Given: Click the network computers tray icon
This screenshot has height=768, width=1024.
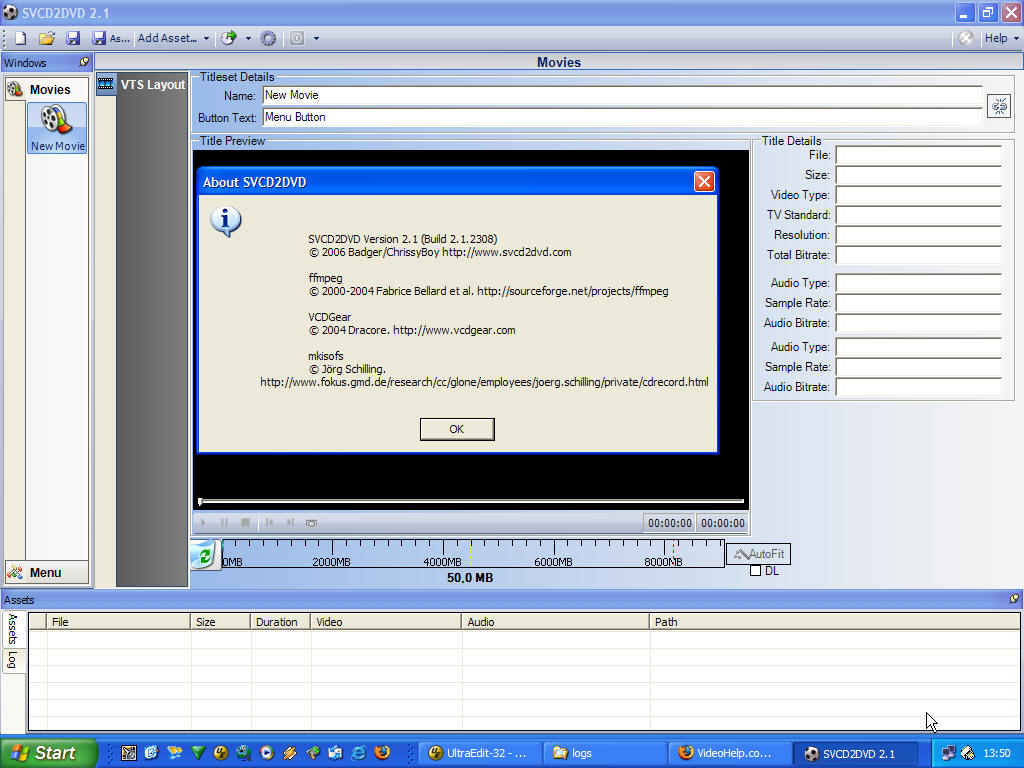Looking at the screenshot, I should [948, 753].
